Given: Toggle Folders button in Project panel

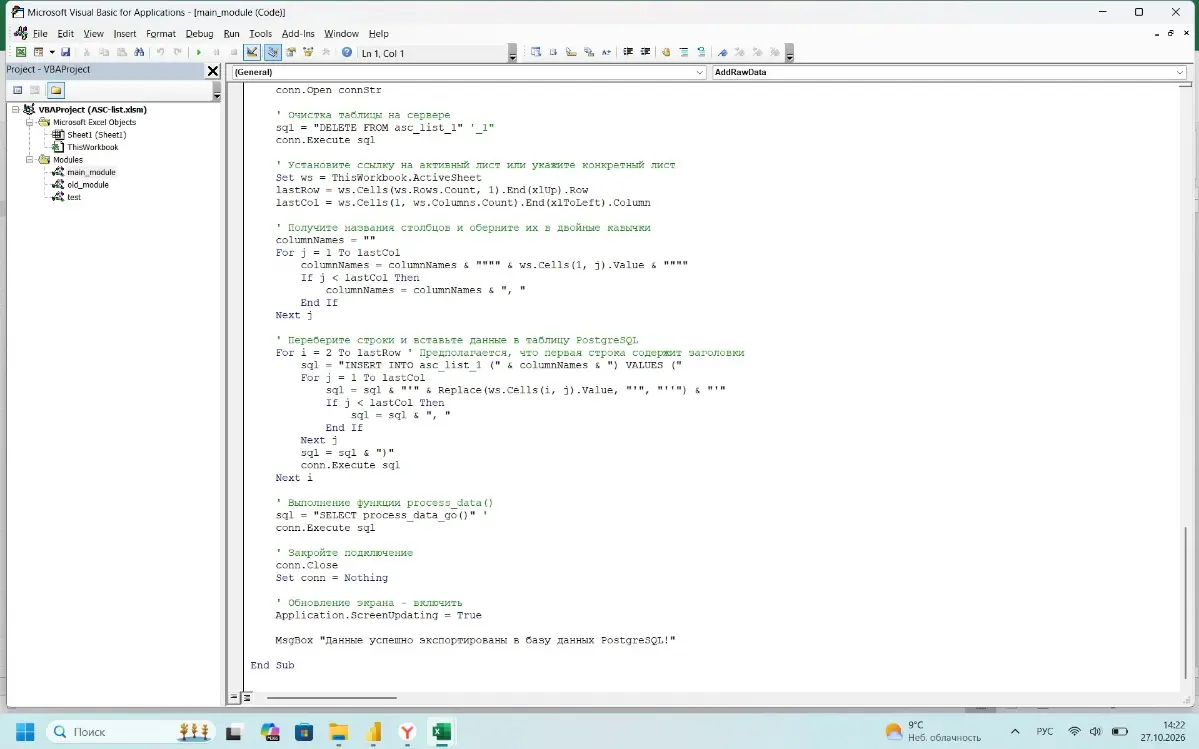Looking at the screenshot, I should pos(56,90).
